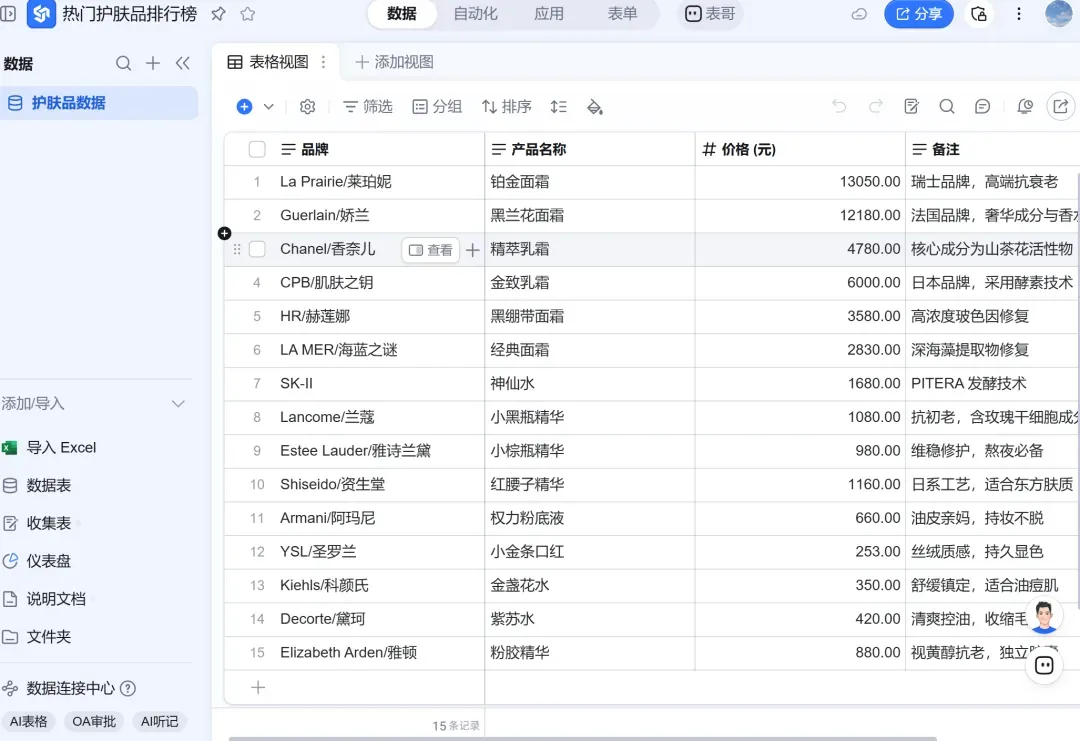This screenshot has width=1080, height=741.
Task: Open the 表哥 assistant button
Action: coord(710,14)
